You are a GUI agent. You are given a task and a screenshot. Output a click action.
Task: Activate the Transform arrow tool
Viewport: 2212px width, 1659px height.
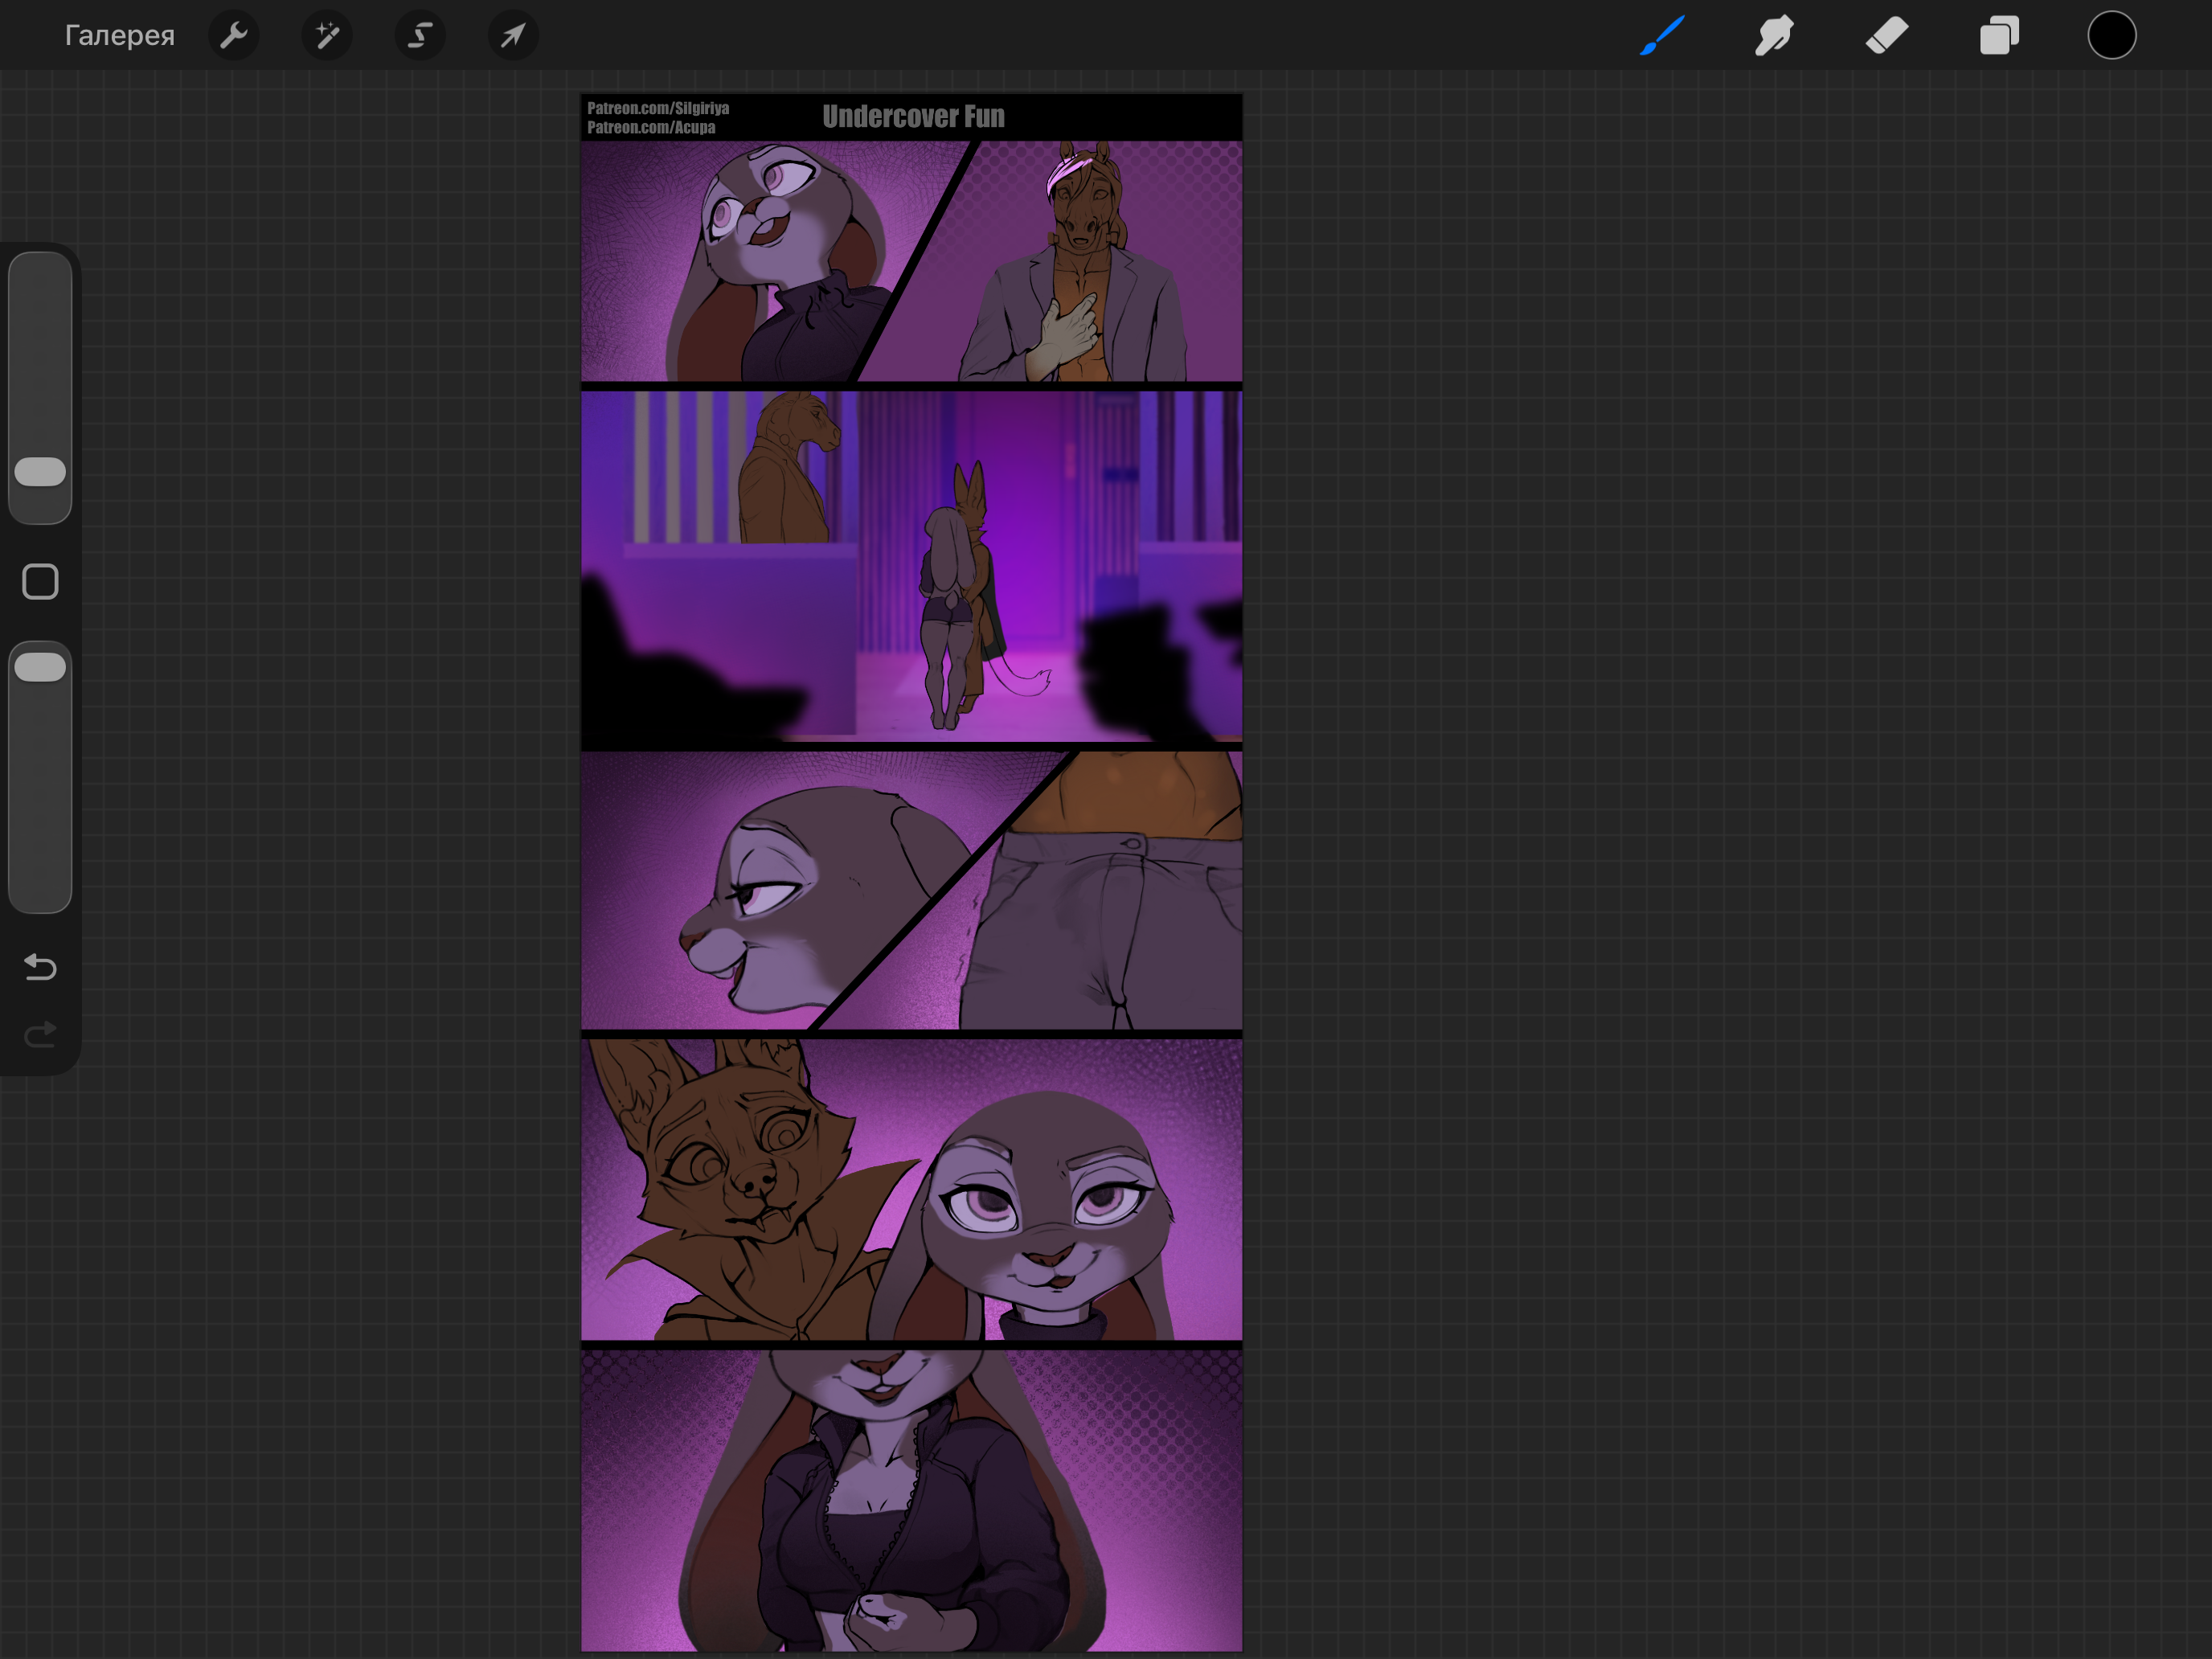tap(513, 36)
